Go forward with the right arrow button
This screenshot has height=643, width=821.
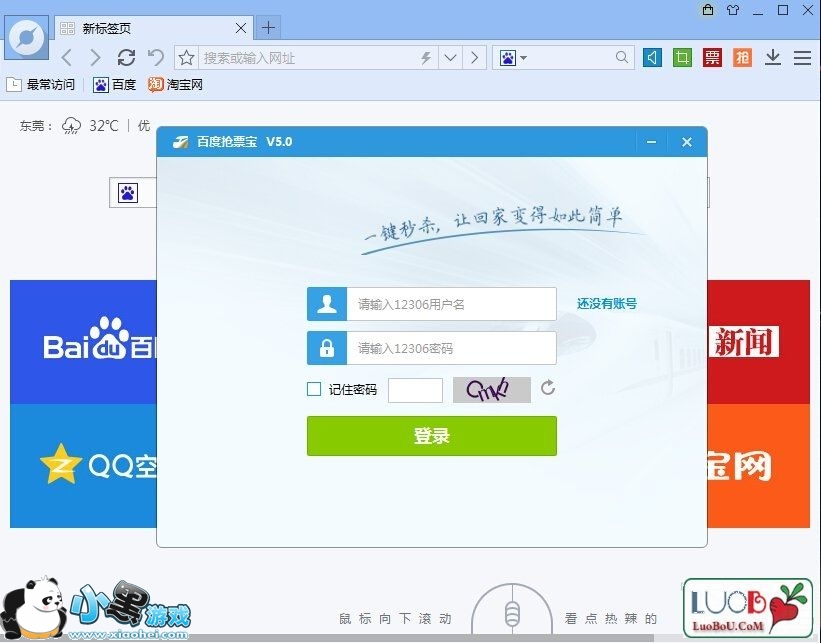[x=95, y=57]
